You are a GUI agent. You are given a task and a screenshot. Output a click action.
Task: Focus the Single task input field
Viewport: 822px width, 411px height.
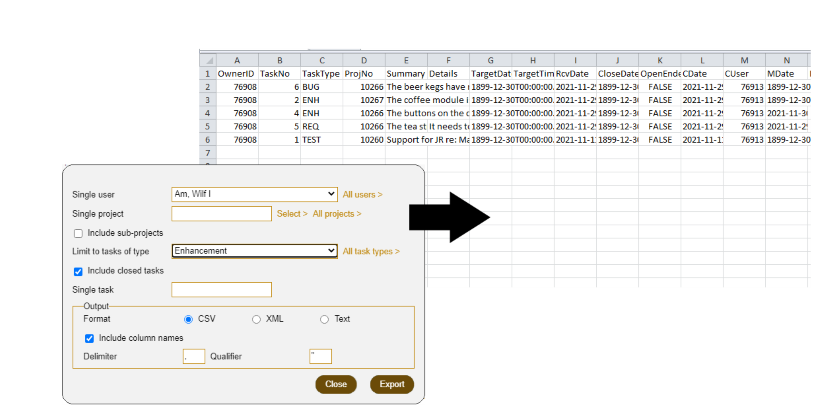[221, 289]
